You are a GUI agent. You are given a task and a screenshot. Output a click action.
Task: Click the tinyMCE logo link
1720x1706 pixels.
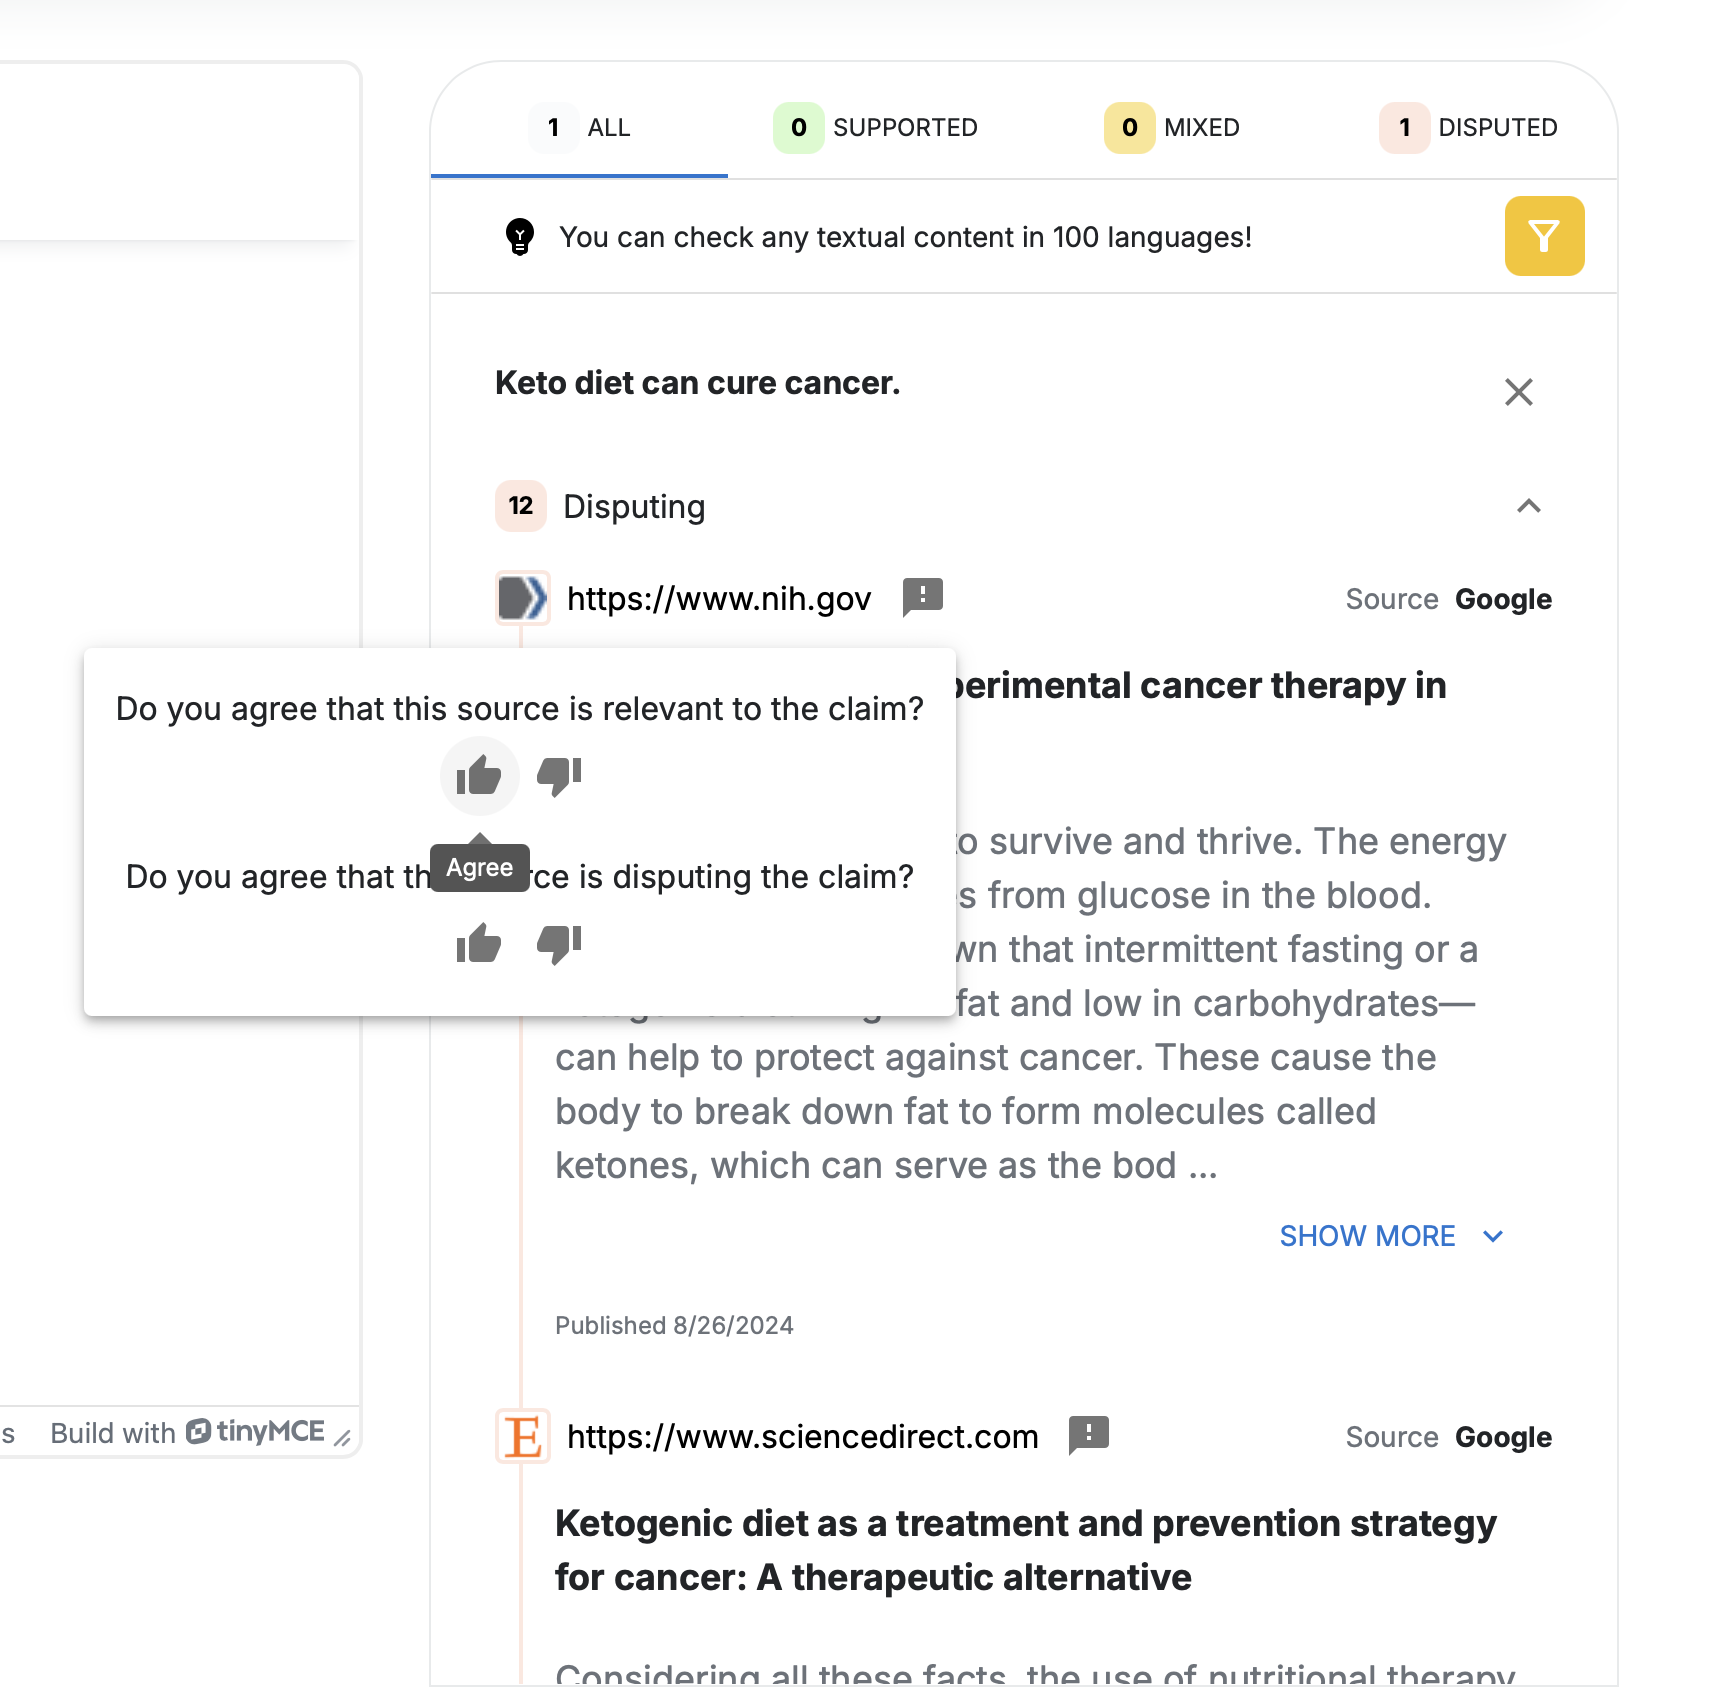click(x=256, y=1432)
